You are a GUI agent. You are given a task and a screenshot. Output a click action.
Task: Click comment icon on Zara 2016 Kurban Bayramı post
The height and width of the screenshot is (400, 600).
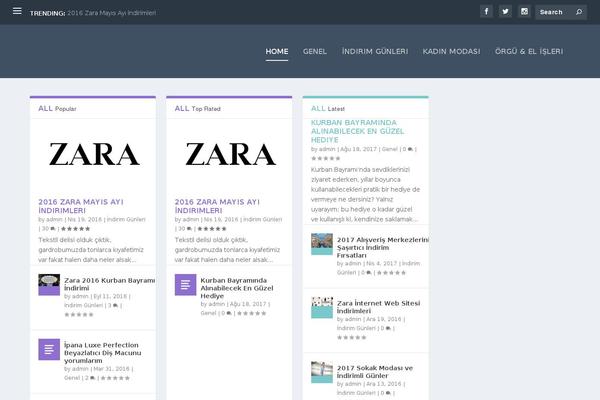[115, 305]
